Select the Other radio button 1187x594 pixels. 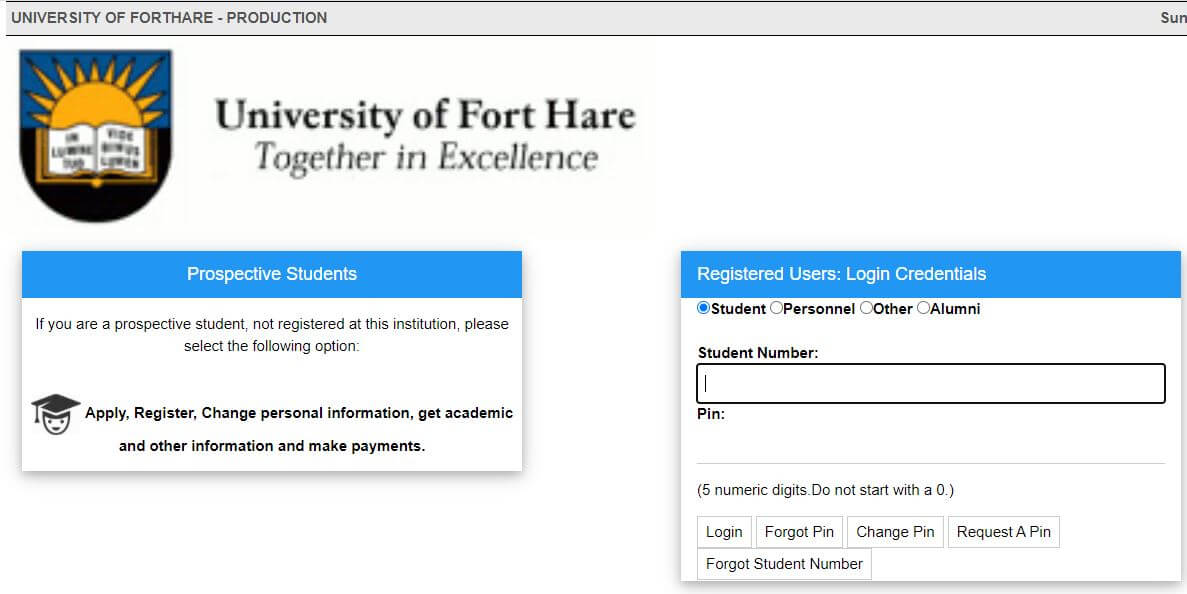coord(866,308)
